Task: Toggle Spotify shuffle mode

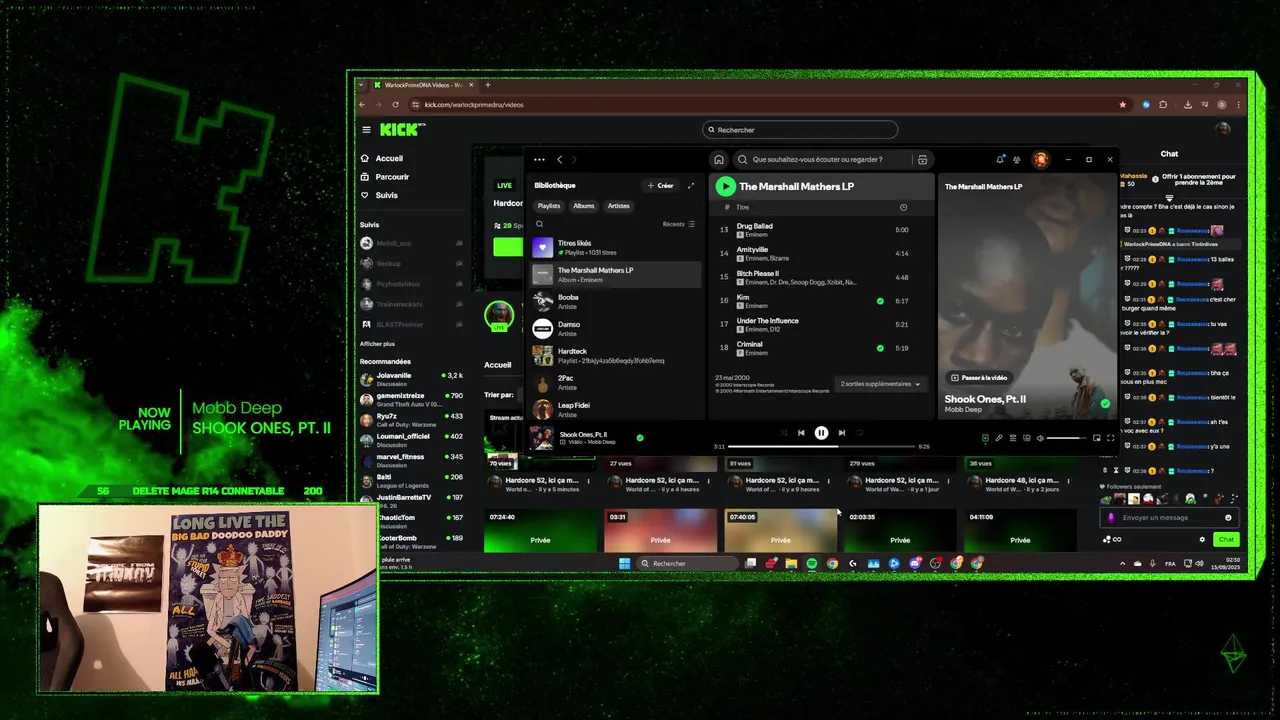Action: coord(784,433)
